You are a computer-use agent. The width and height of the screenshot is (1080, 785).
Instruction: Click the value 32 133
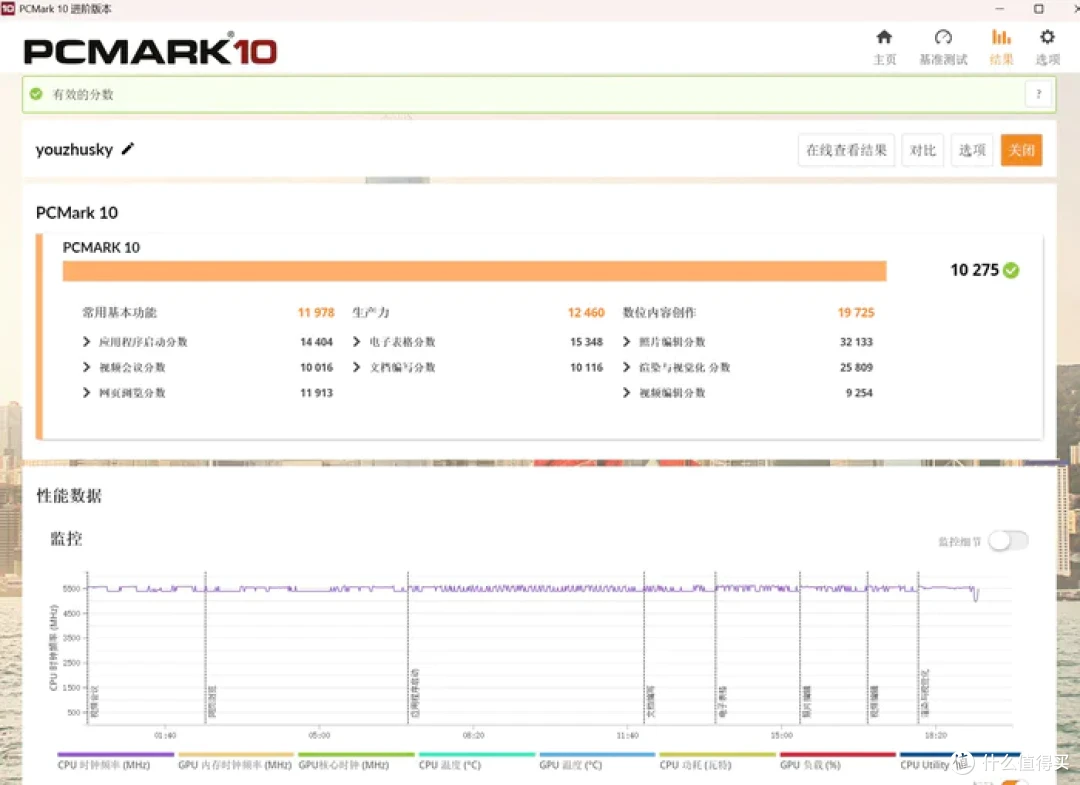856,342
